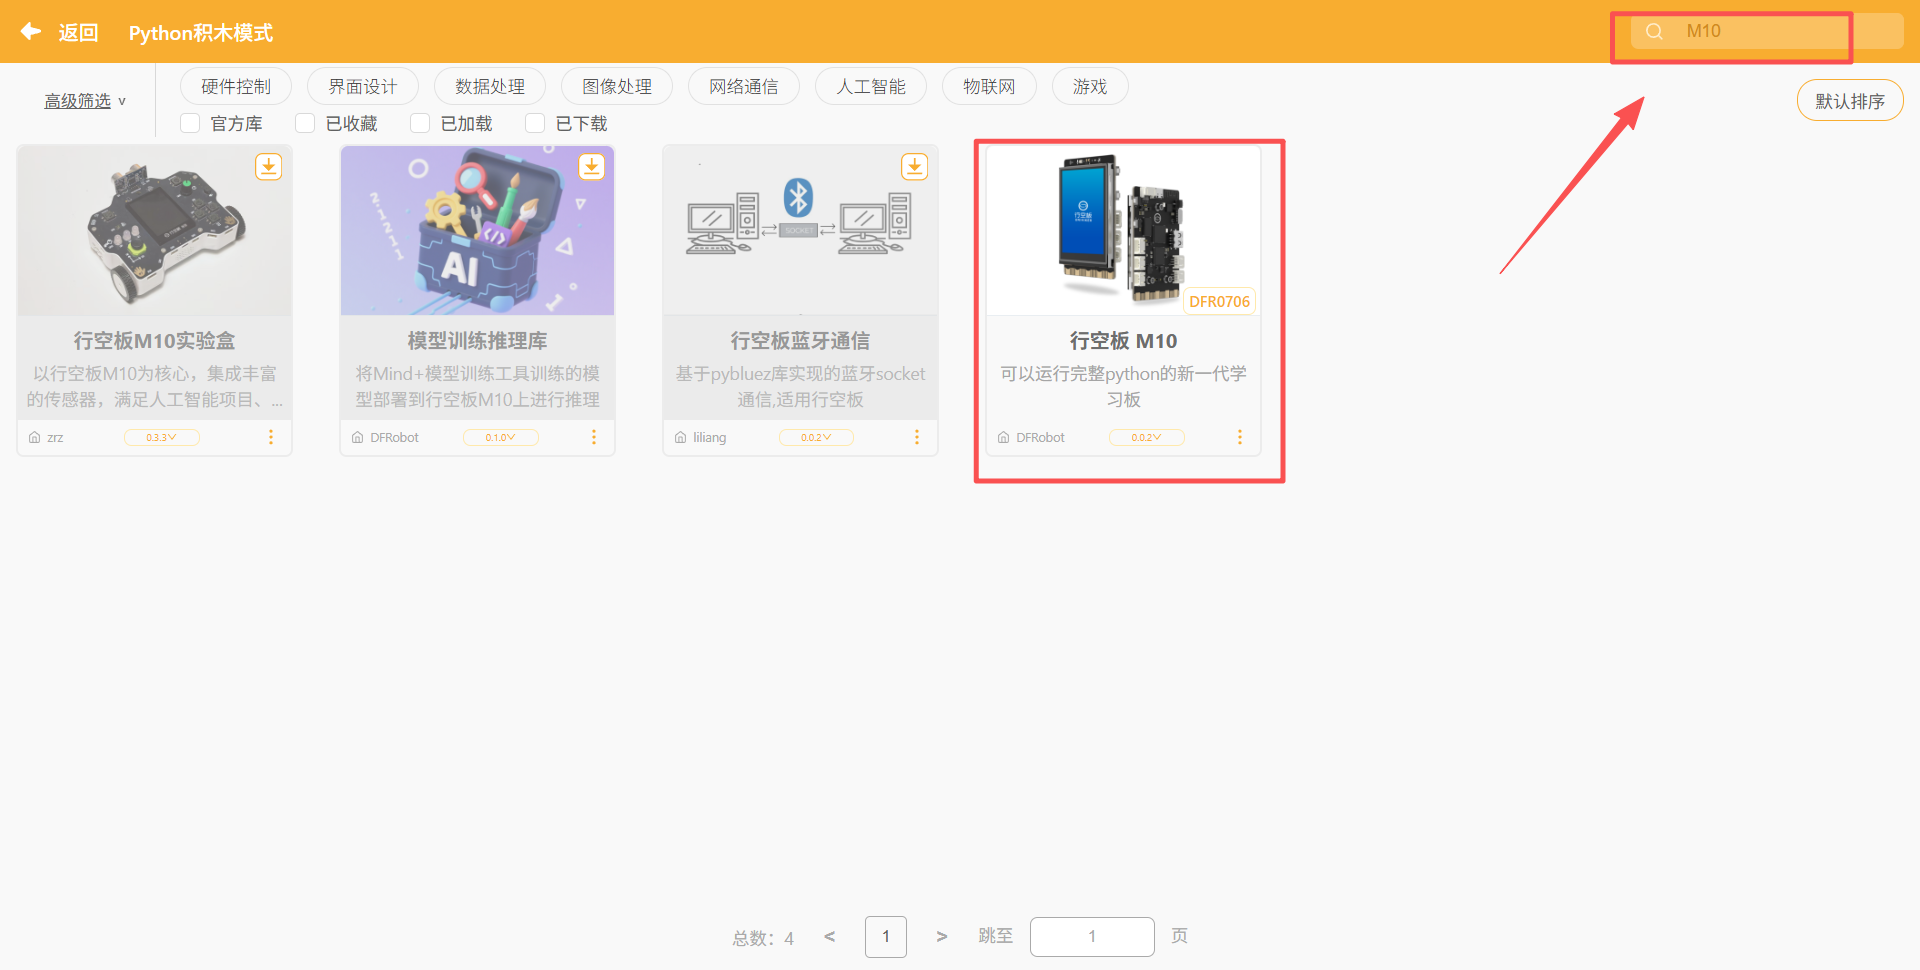Click the author home icon next to DFRobot
The width and height of the screenshot is (1920, 970).
1003,436
